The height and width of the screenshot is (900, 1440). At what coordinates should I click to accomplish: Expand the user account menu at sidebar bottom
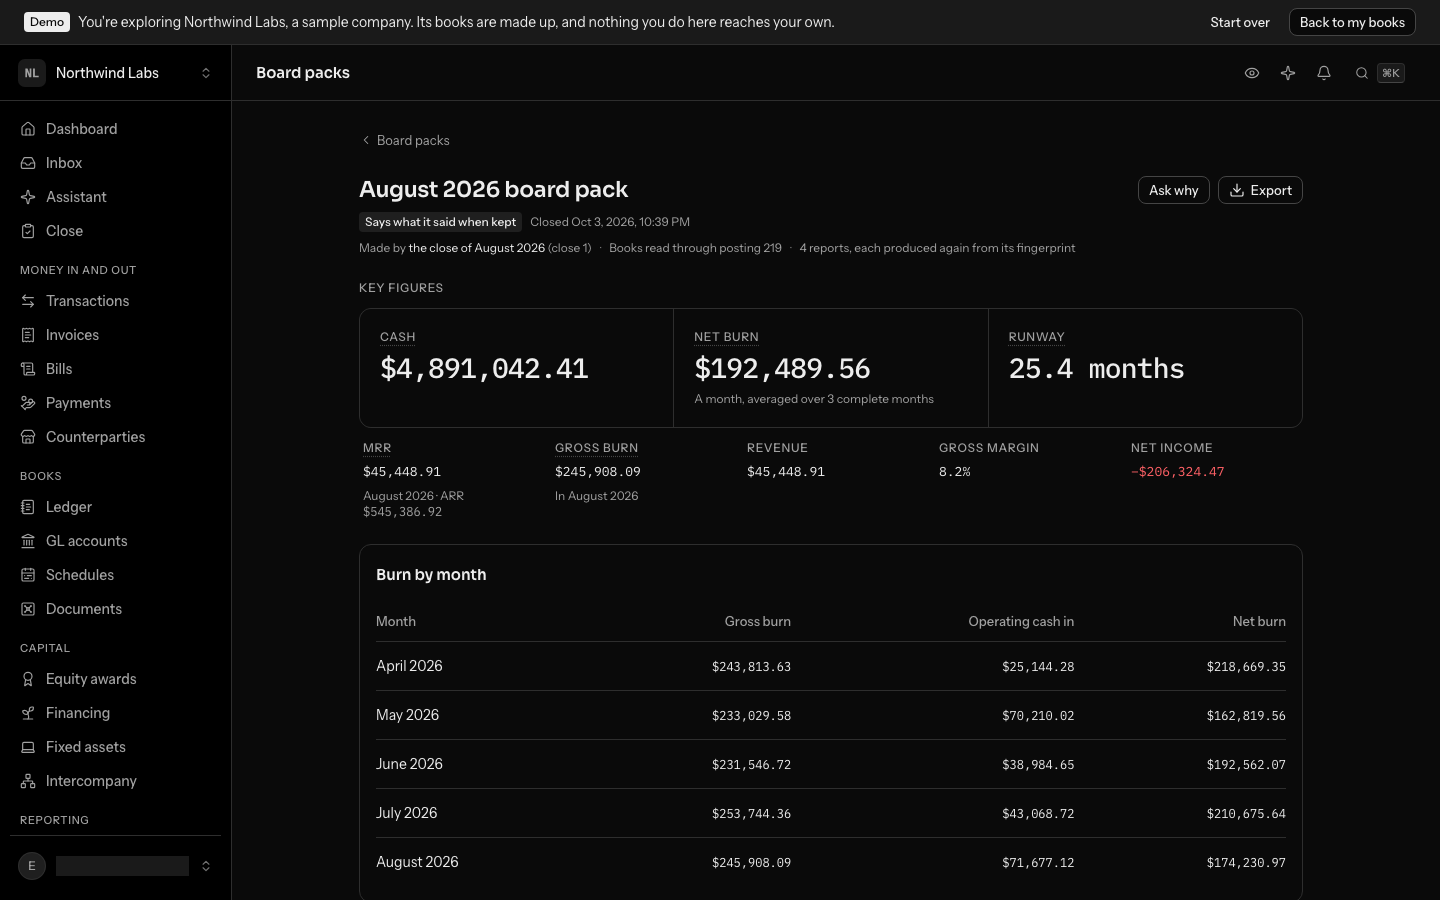pos(116,866)
